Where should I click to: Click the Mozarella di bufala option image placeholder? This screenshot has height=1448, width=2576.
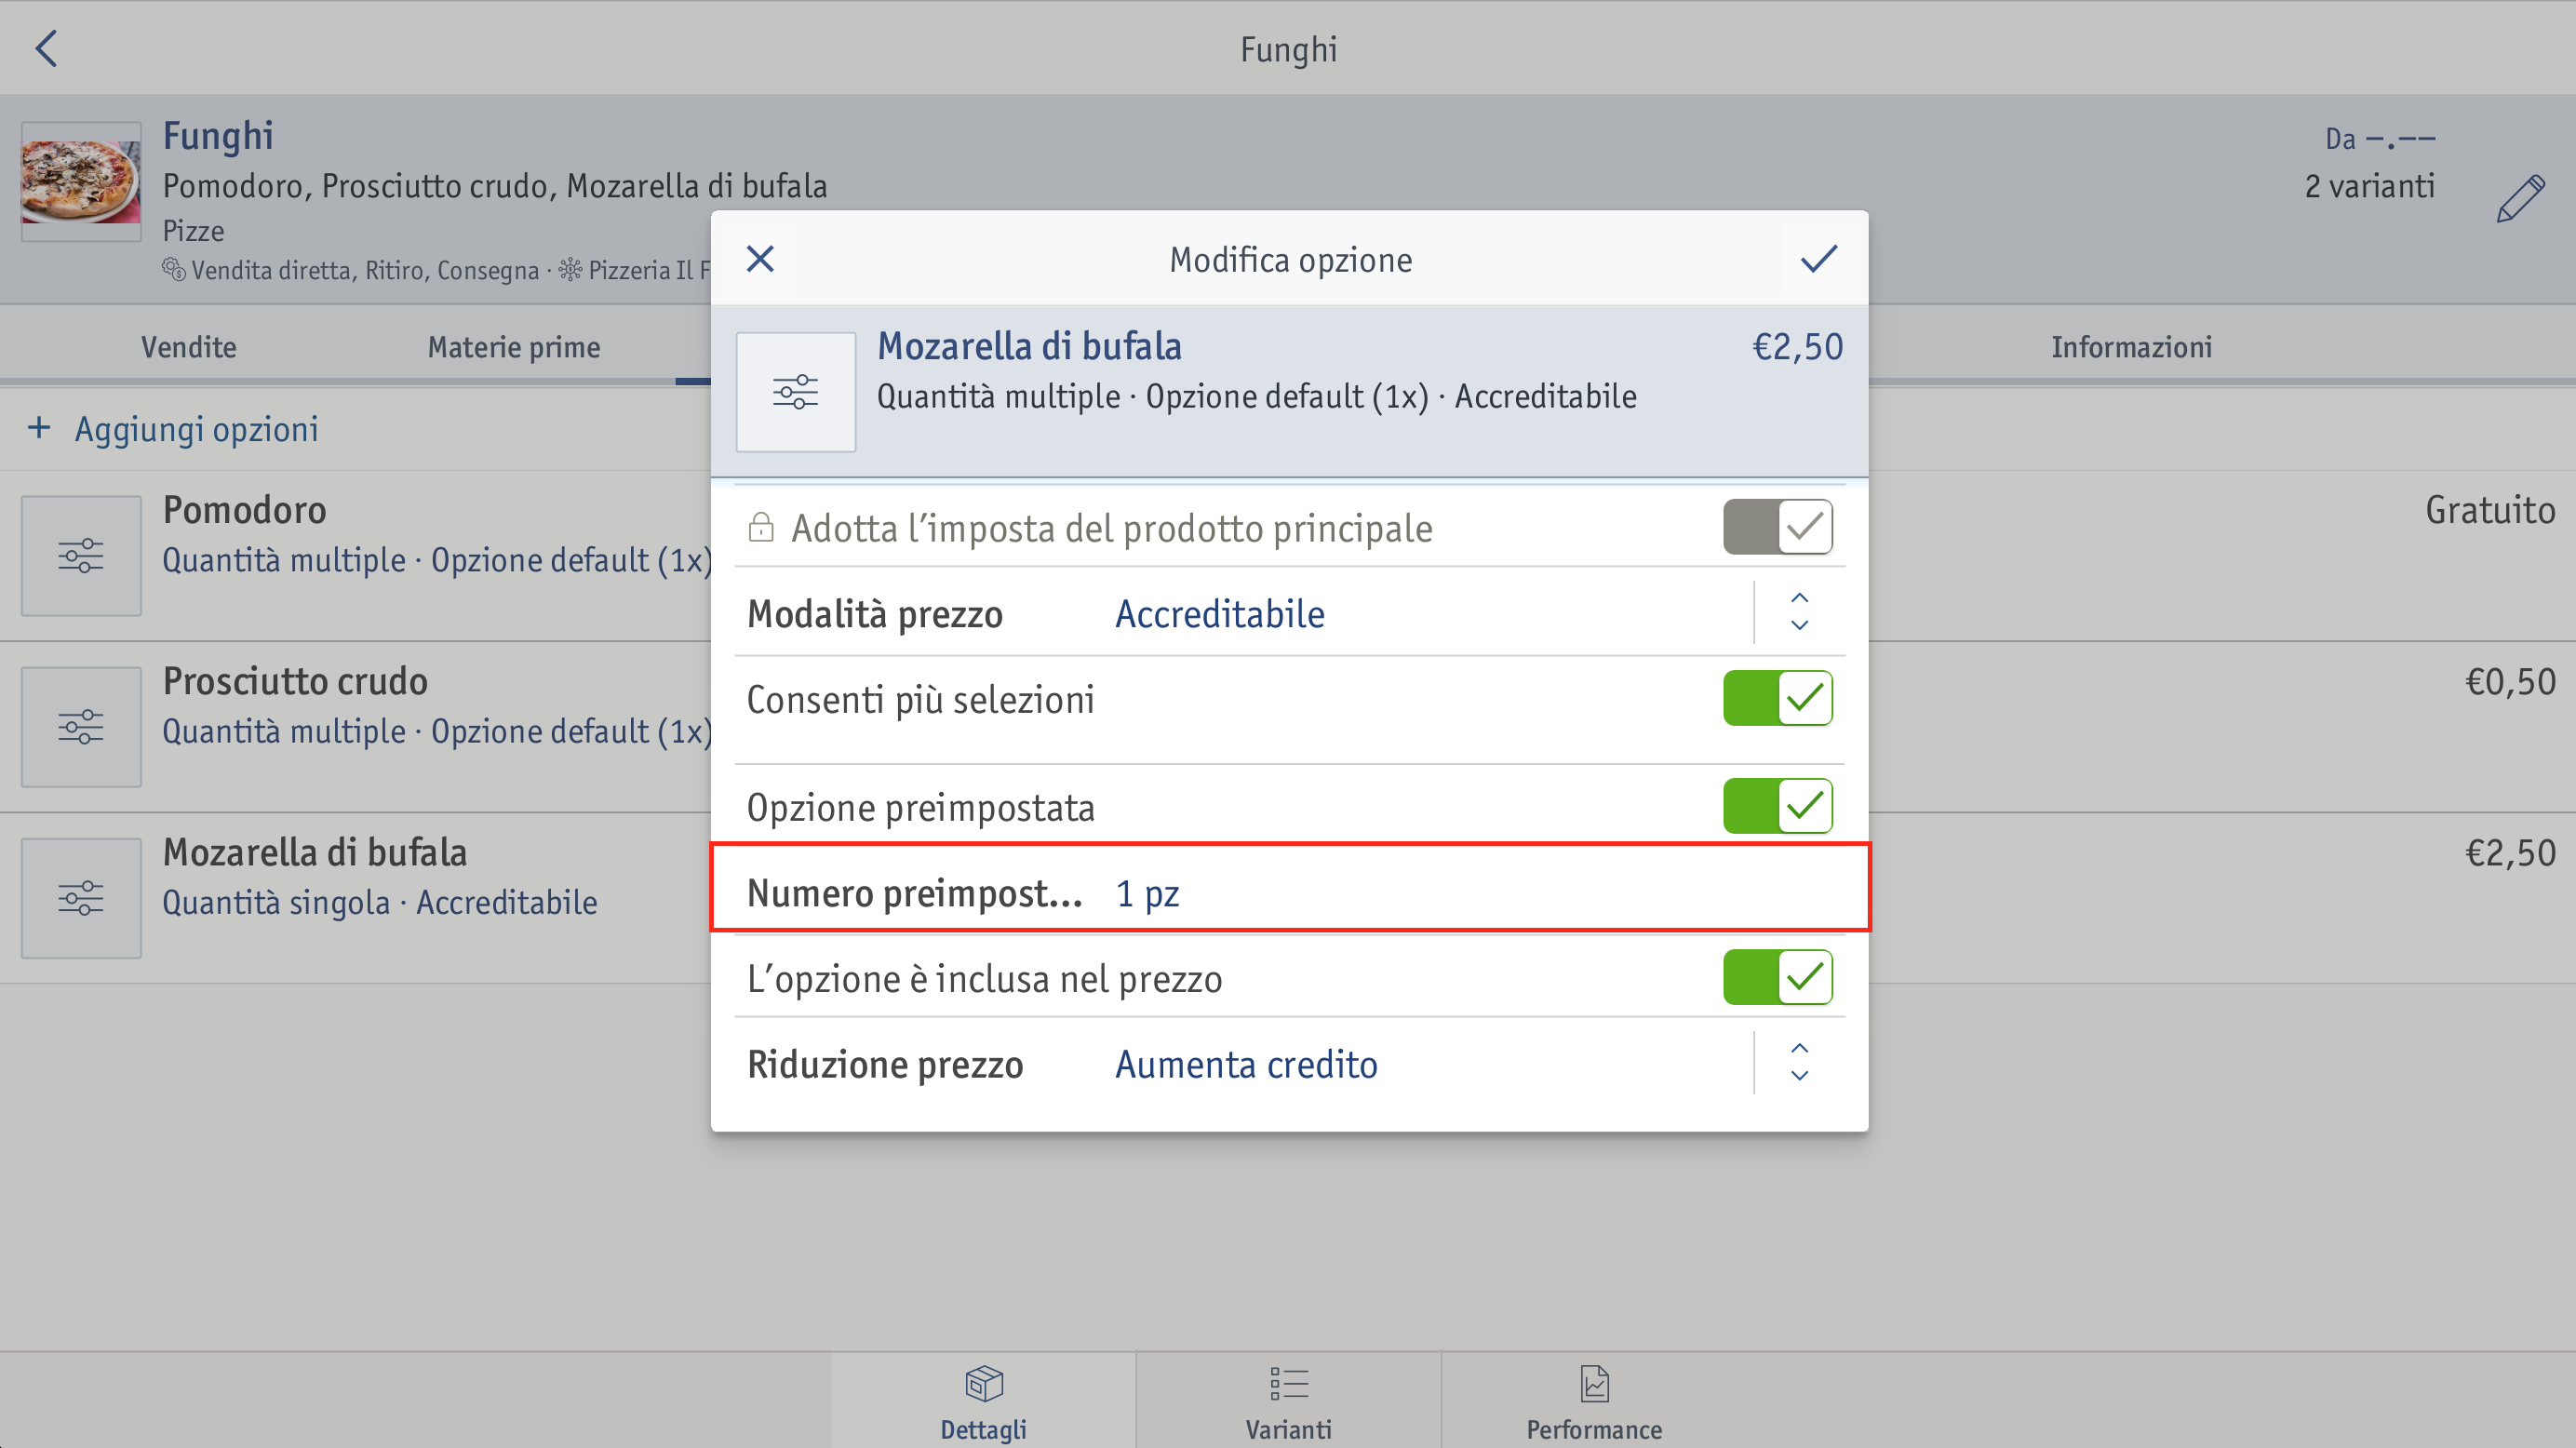(x=796, y=392)
